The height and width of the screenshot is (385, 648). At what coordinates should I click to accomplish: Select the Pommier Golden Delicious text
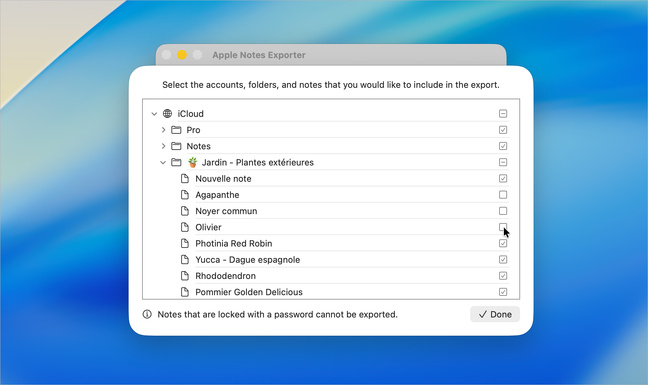(249, 292)
